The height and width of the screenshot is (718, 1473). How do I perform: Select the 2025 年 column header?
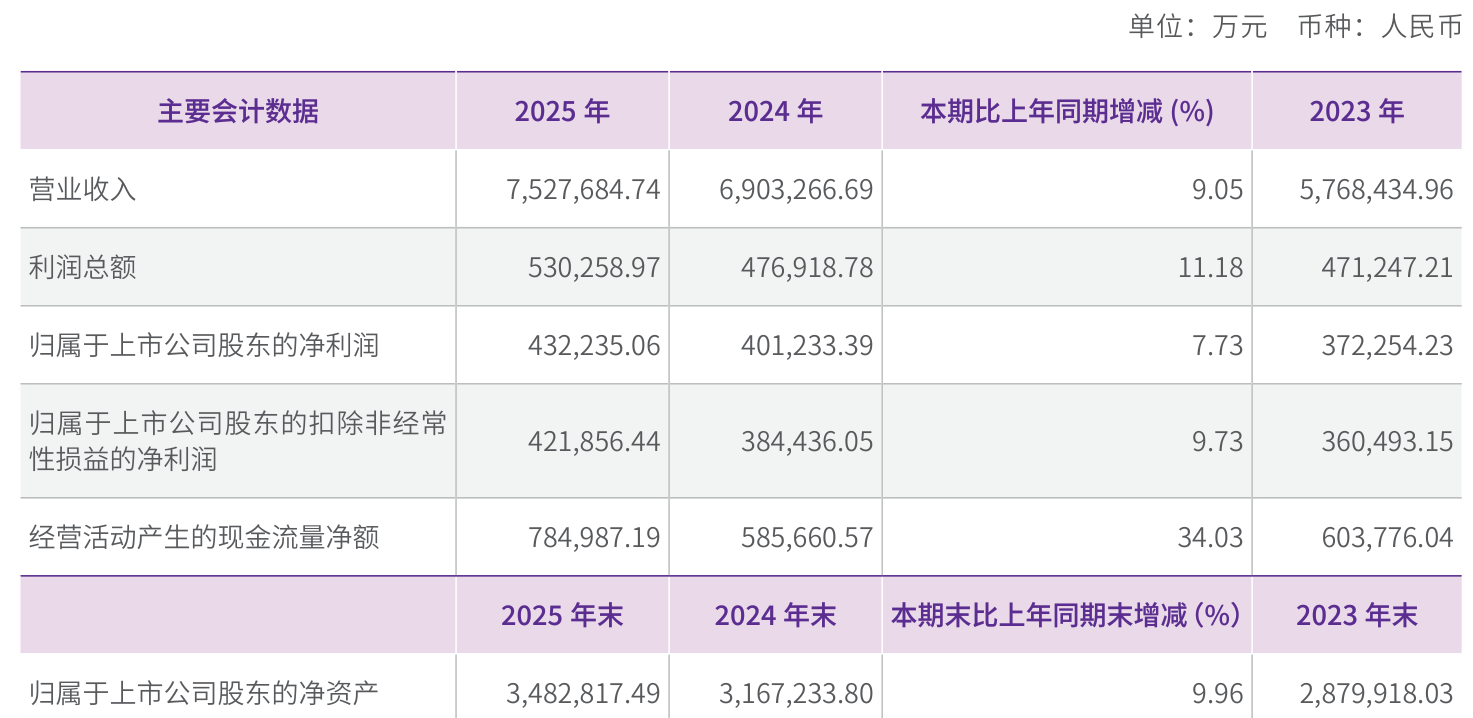coord(562,111)
